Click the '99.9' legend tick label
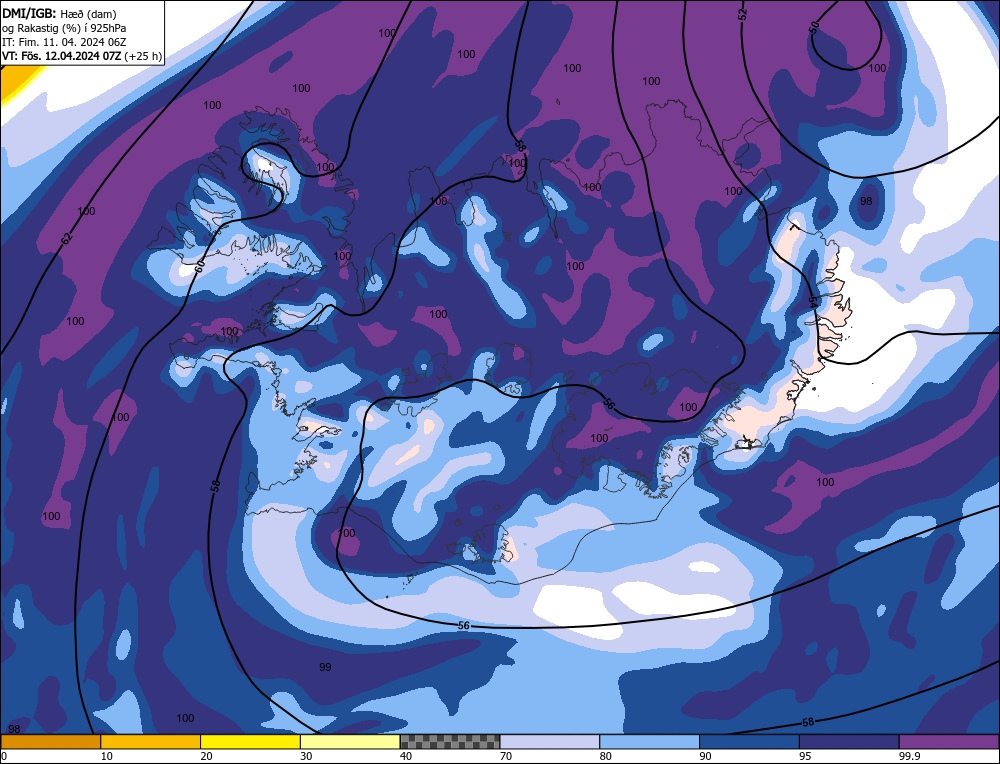This screenshot has height=764, width=1000. (x=908, y=756)
